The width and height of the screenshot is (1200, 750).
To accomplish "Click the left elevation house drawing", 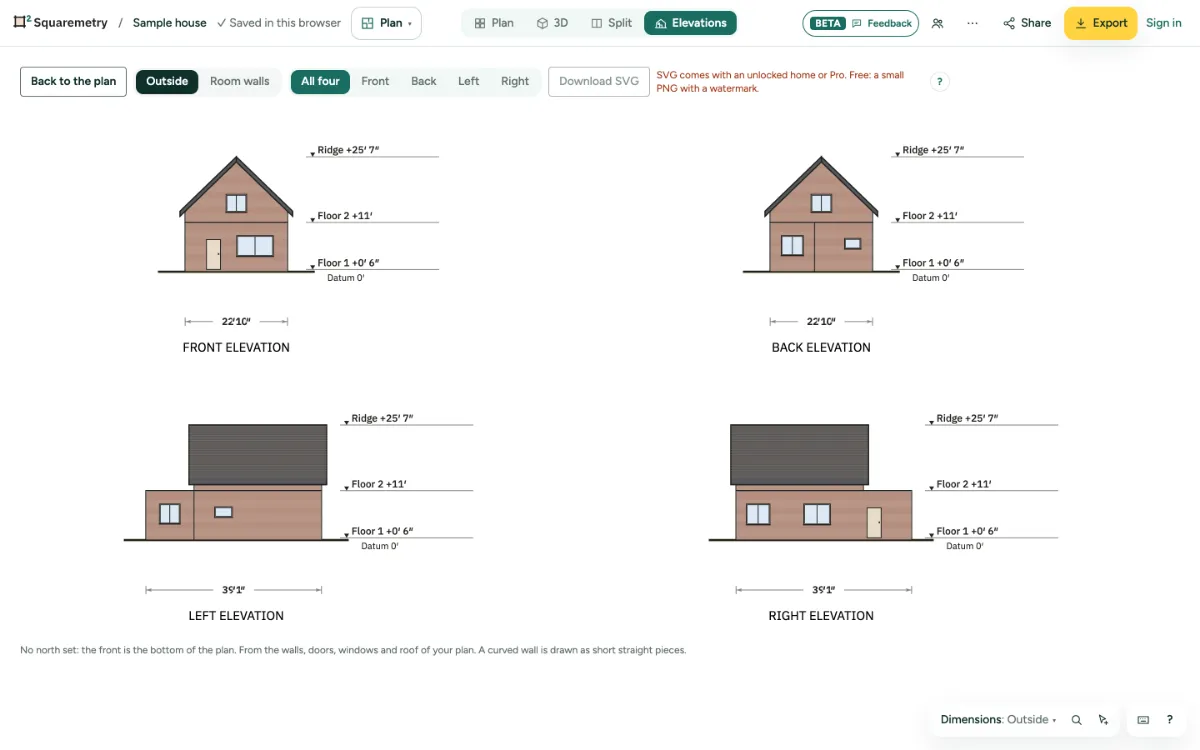I will click(x=235, y=482).
